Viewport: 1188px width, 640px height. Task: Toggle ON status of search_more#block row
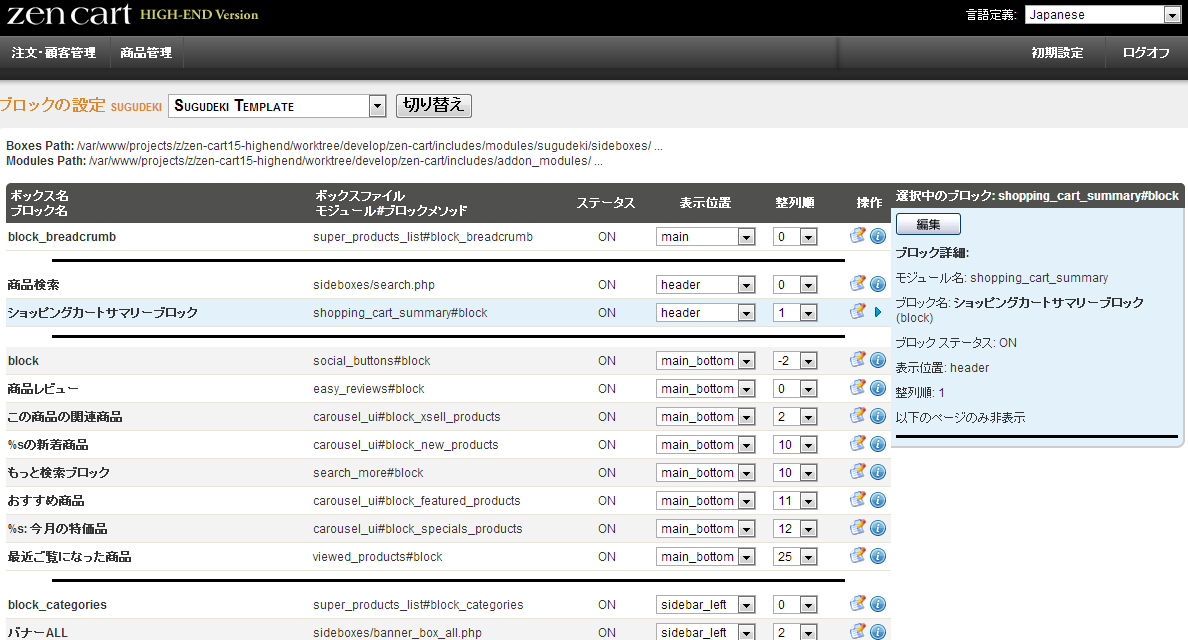click(607, 473)
